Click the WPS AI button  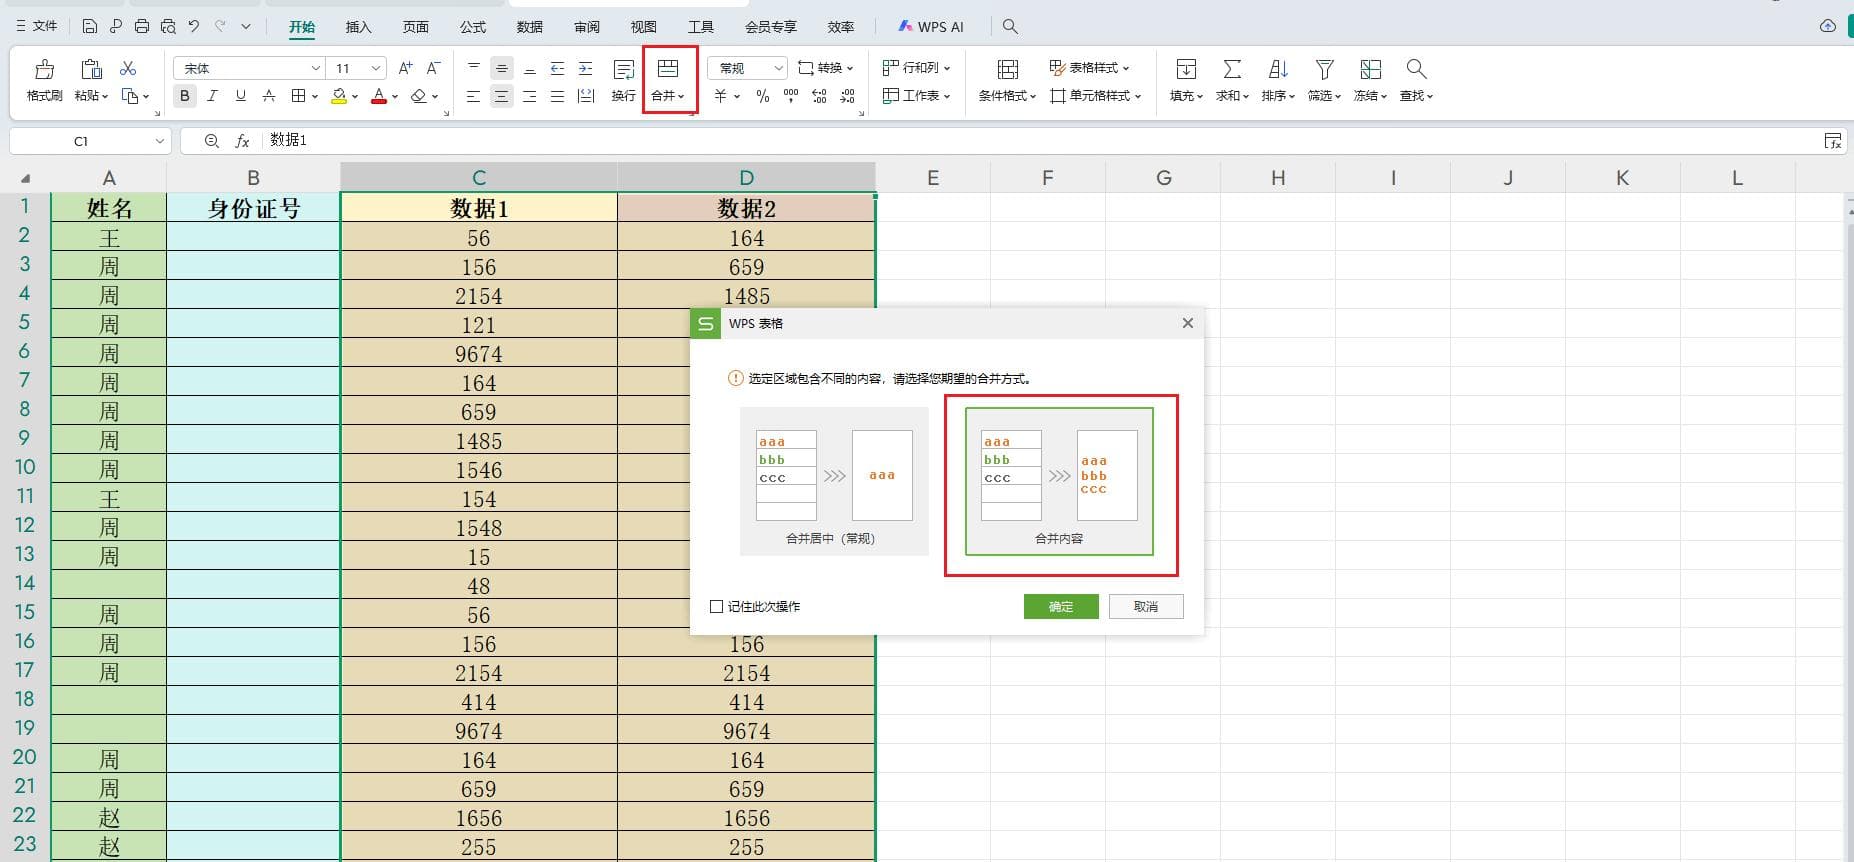[x=931, y=27]
